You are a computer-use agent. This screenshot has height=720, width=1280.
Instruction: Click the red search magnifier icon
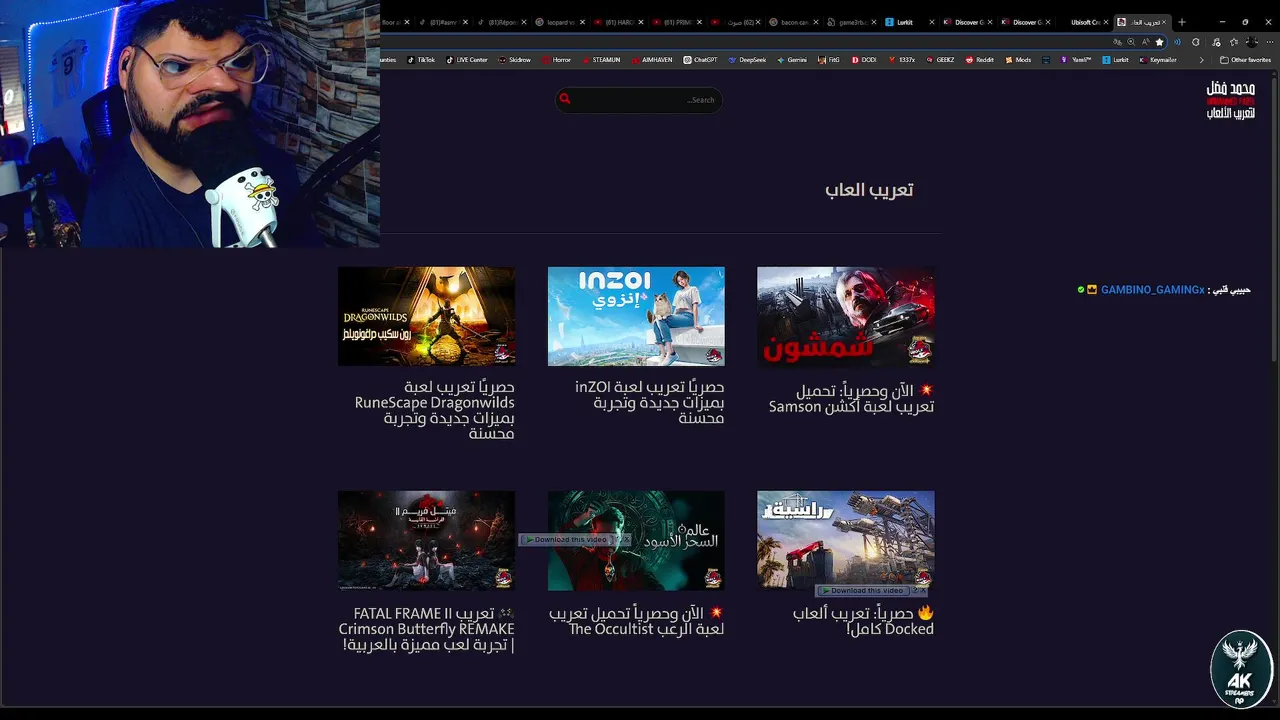point(565,99)
